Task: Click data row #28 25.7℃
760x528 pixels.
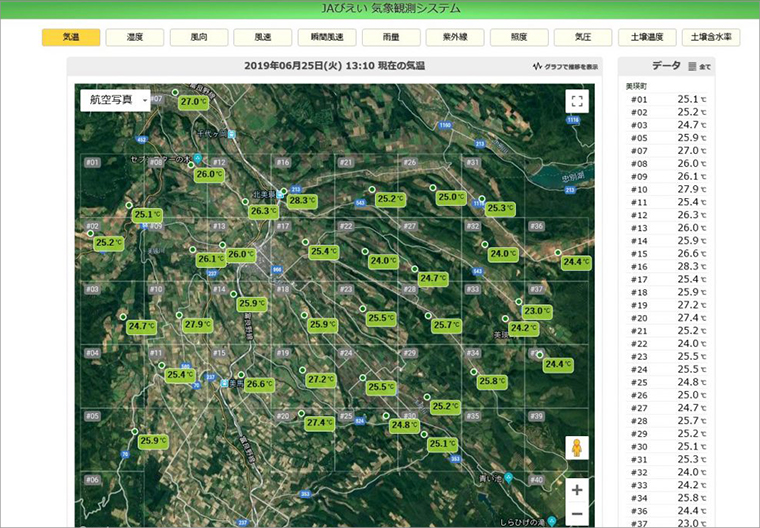Action: tap(667, 421)
